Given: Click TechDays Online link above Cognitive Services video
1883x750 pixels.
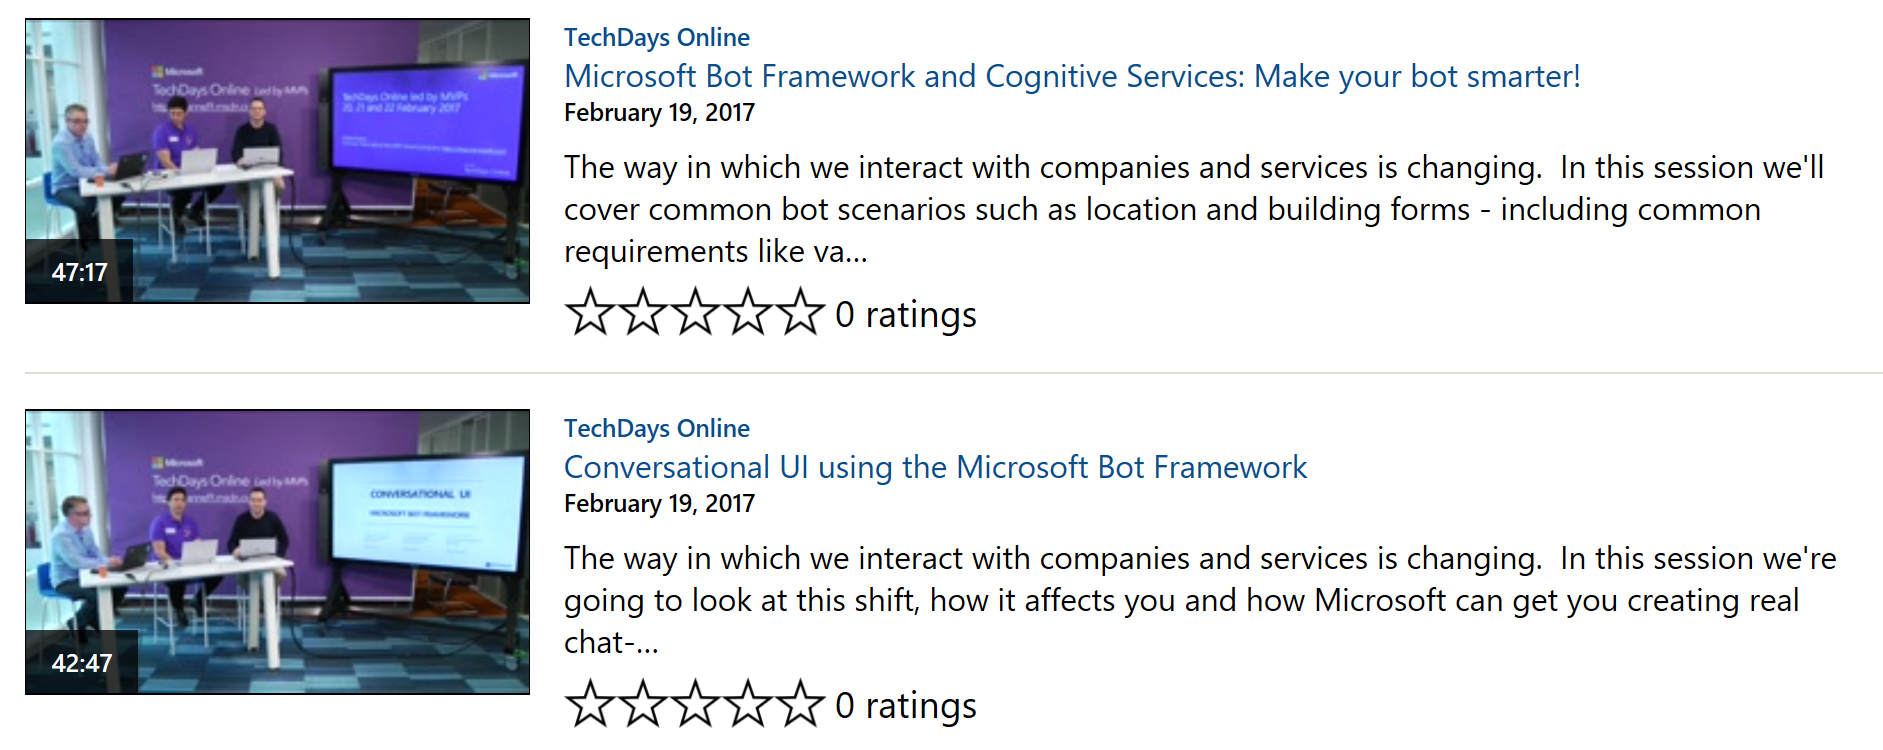Looking at the screenshot, I should (656, 37).
